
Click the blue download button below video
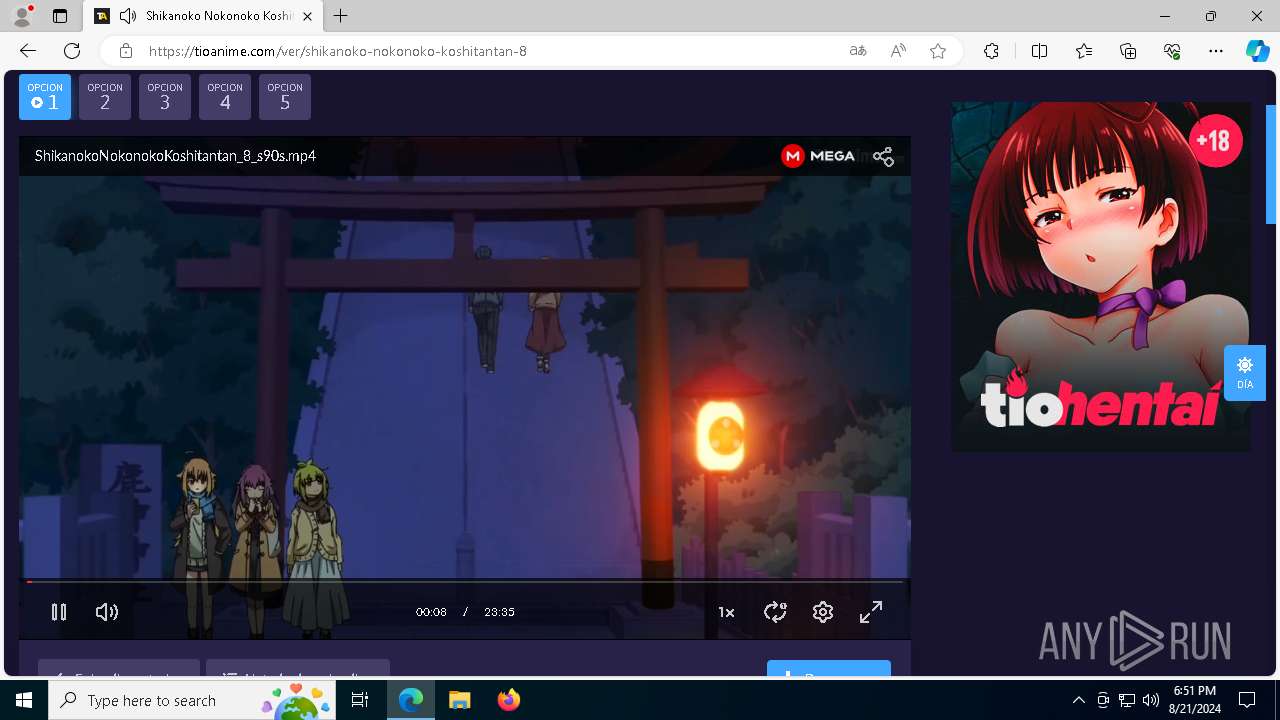point(829,668)
